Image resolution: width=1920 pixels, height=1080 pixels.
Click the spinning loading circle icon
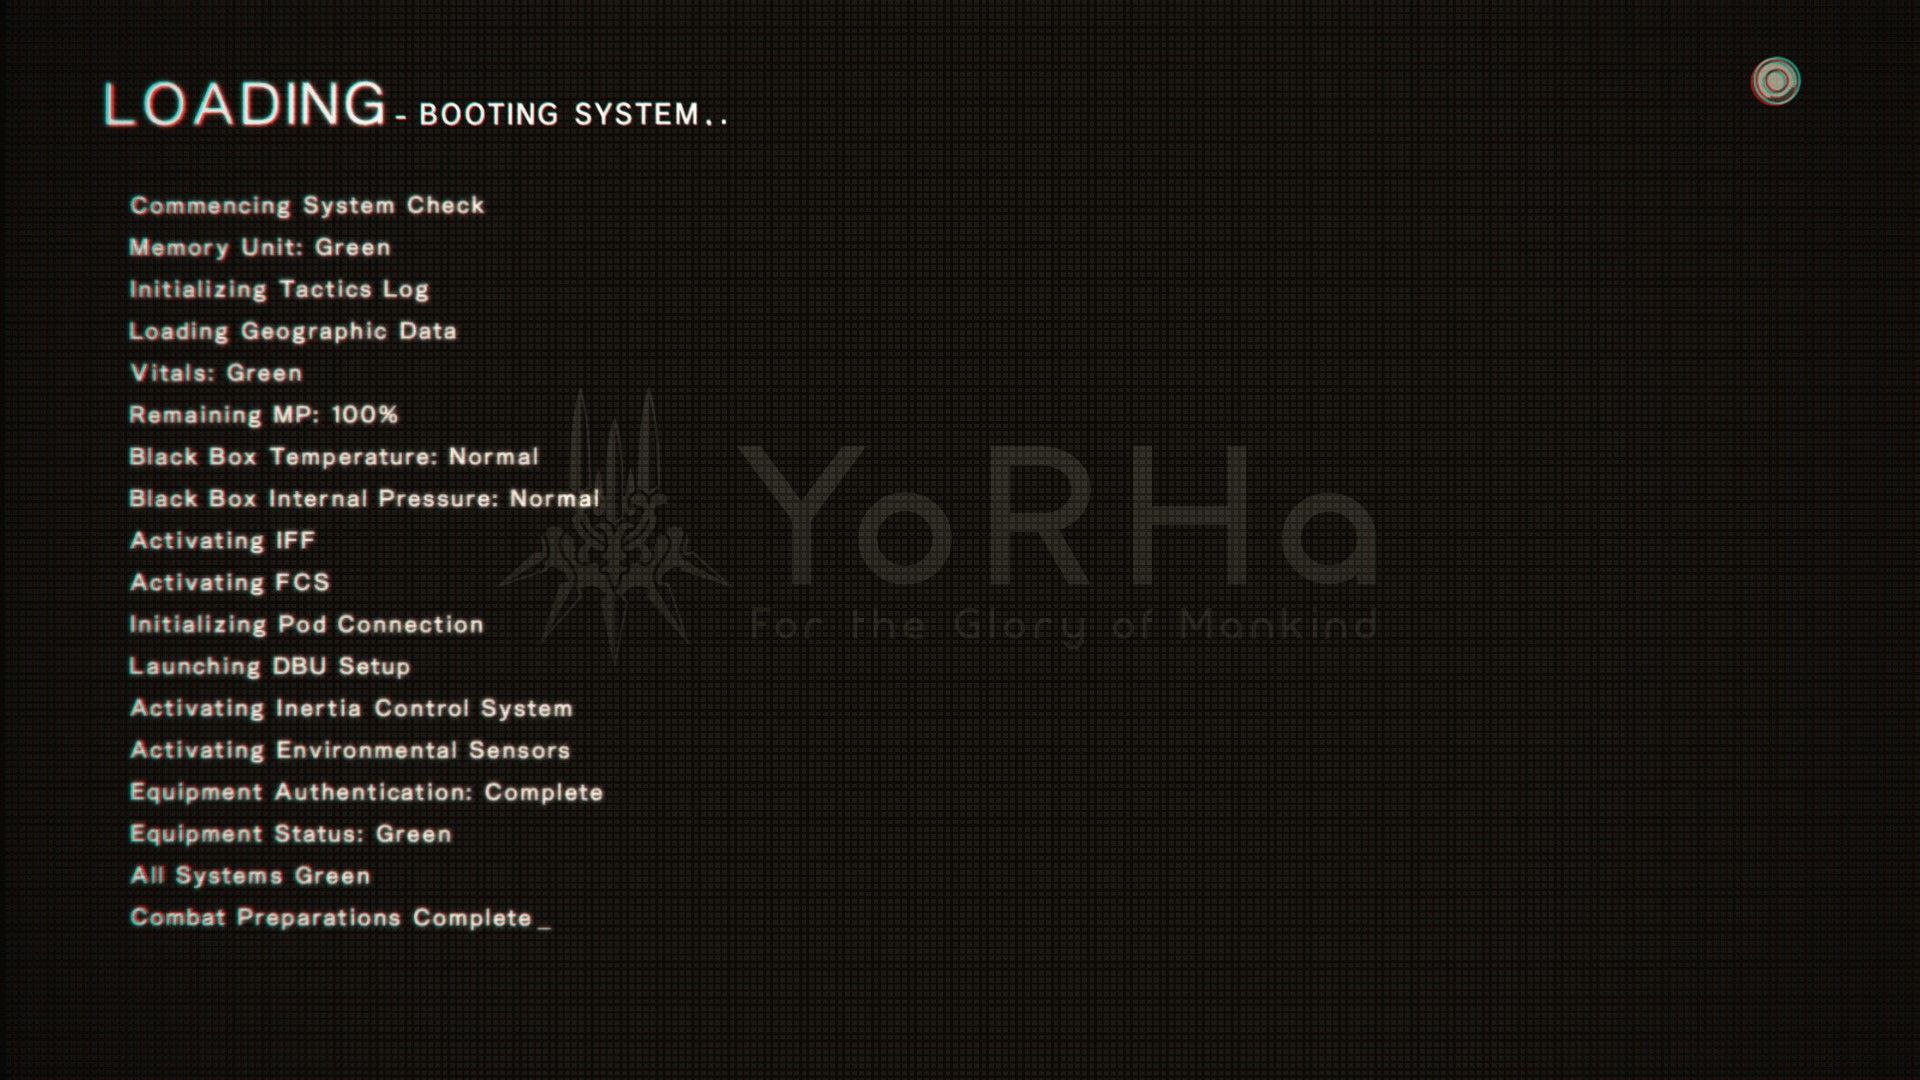[x=1775, y=81]
